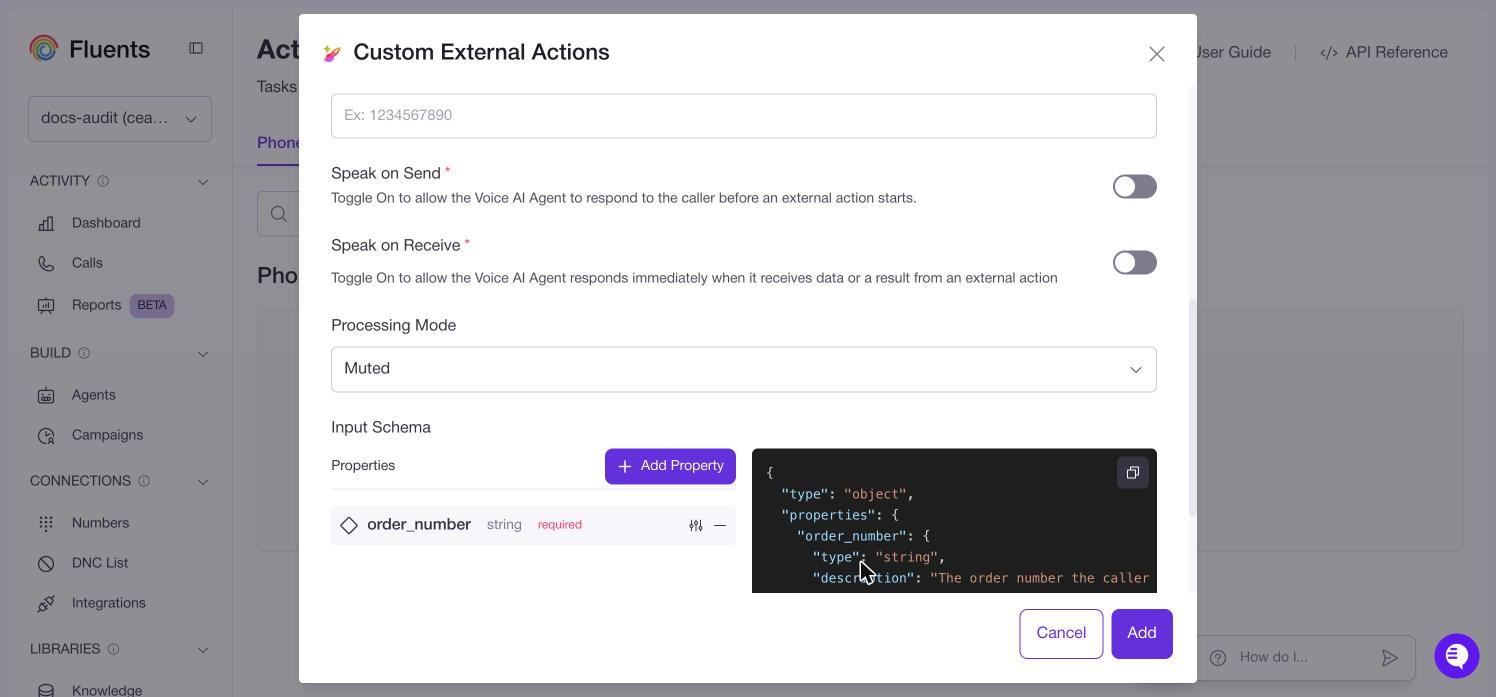Image resolution: width=1496 pixels, height=697 pixels.
Task: Open Calls in the sidebar
Action: 87,263
